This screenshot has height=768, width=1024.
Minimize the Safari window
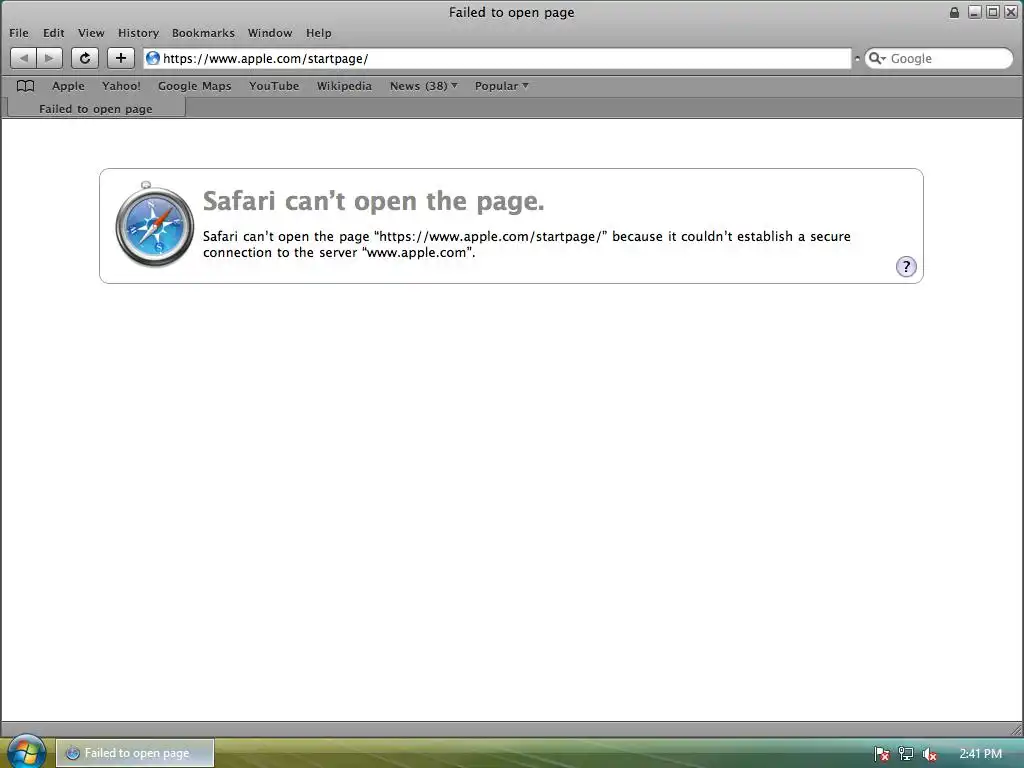click(974, 12)
